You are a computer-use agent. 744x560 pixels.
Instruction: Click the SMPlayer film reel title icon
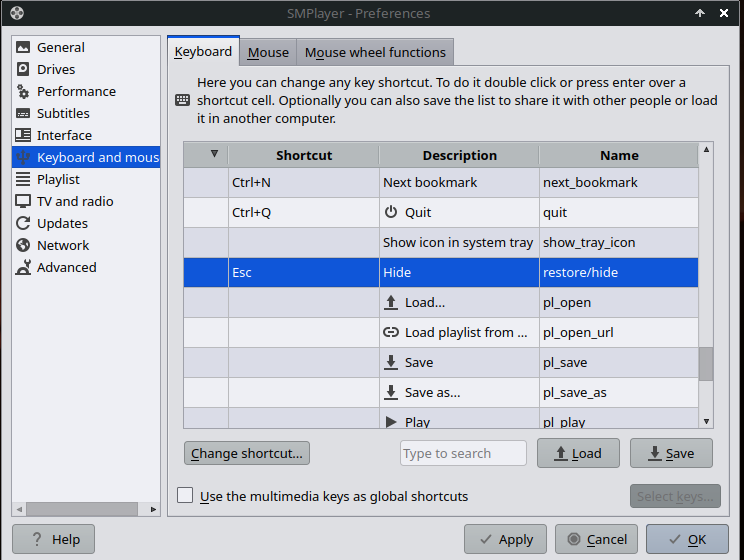[17, 13]
